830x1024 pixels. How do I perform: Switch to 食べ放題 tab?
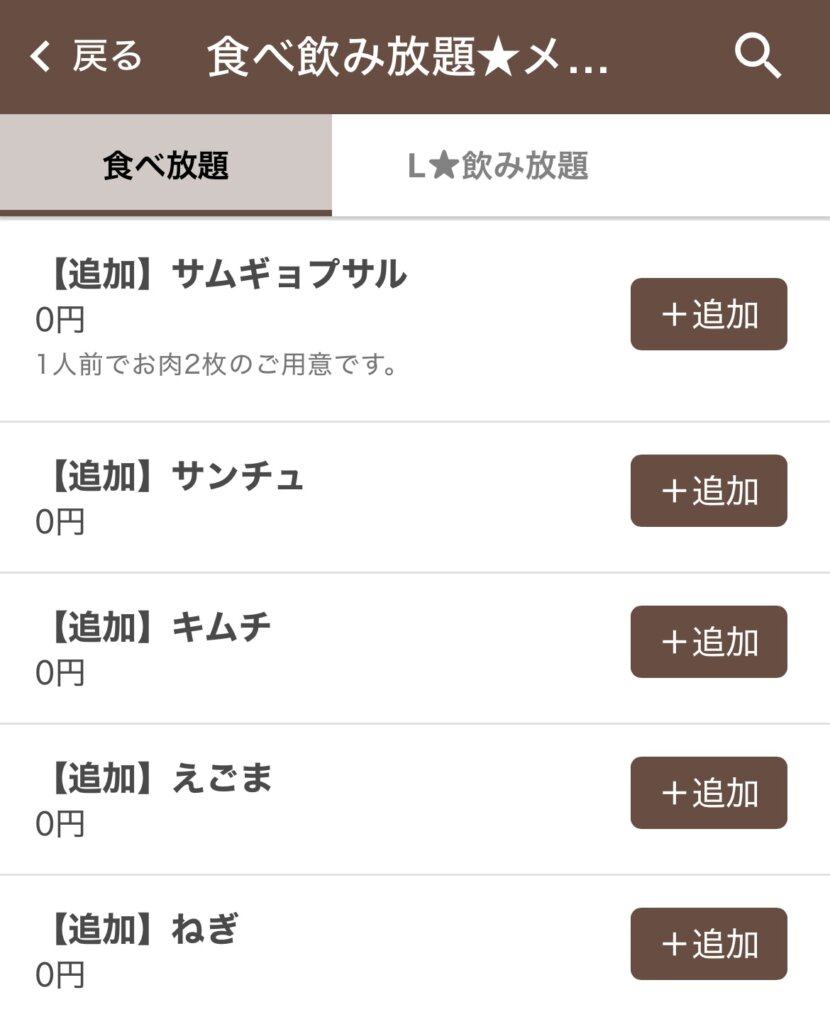[166, 165]
